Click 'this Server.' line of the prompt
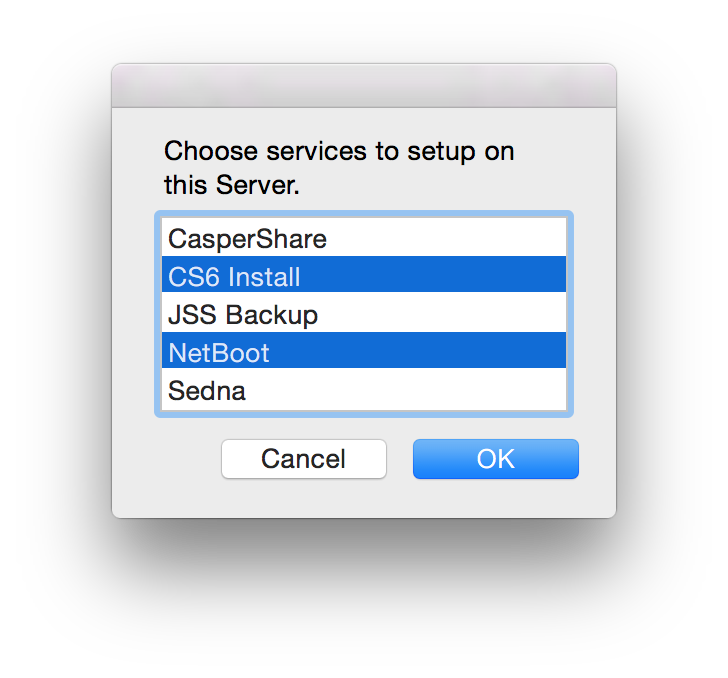Image resolution: width=728 pixels, height=678 pixels. tap(232, 186)
